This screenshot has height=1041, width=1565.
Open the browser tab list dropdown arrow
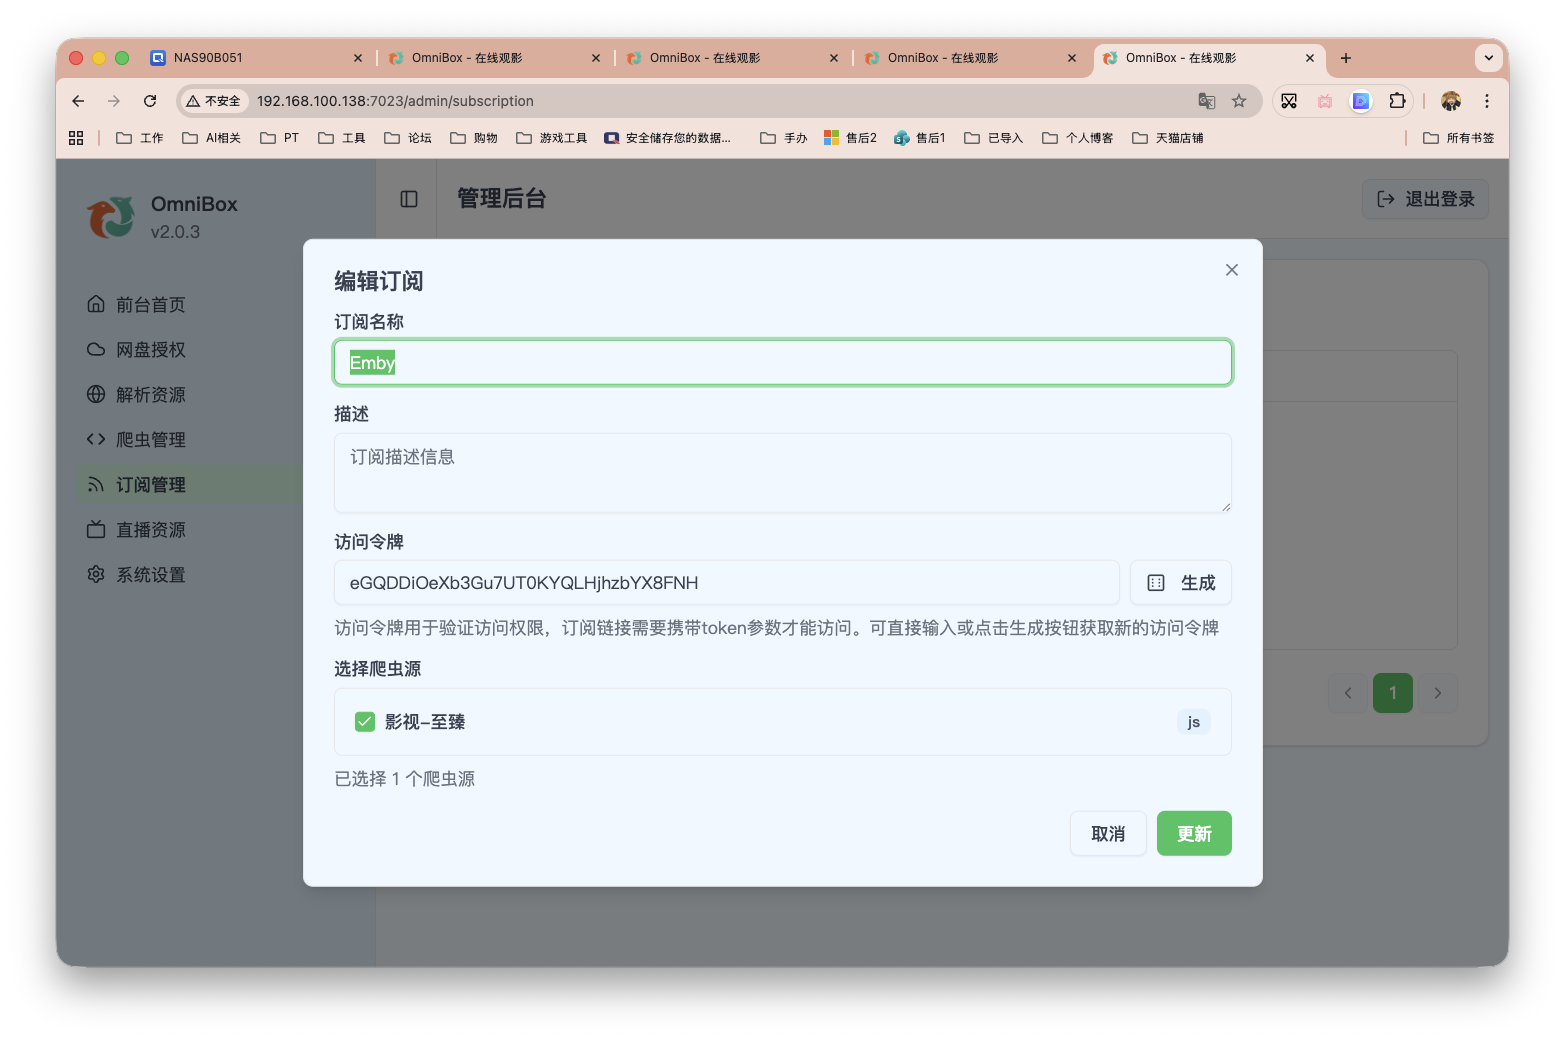[x=1489, y=58]
